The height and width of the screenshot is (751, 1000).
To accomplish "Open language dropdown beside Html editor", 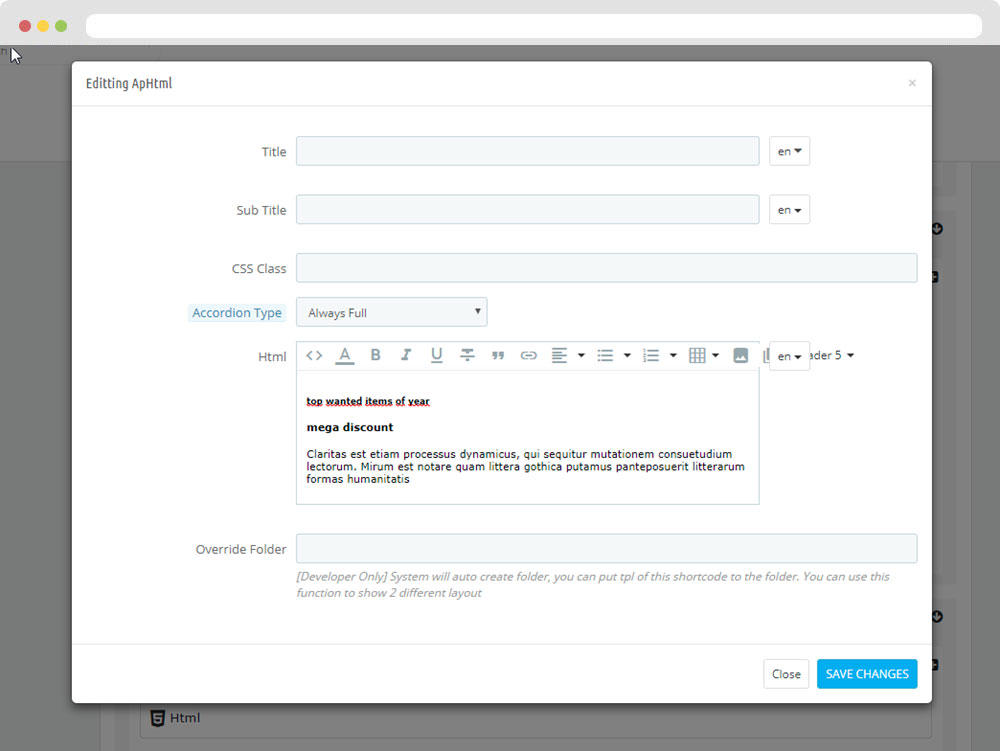I will pyautogui.click(x=790, y=356).
